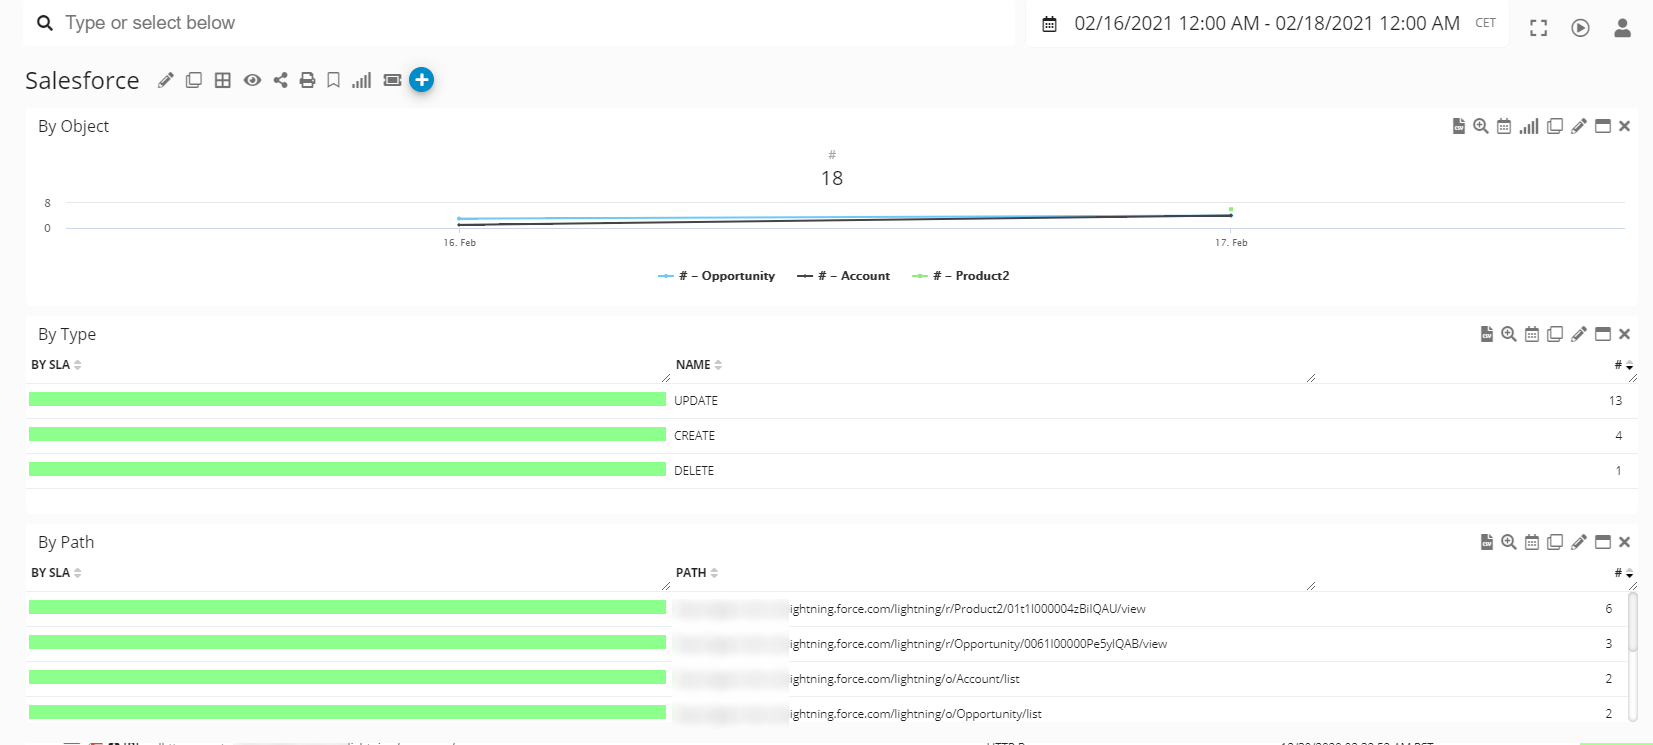Select the UPDATE row in By Type
The image size is (1653, 745).
click(696, 401)
